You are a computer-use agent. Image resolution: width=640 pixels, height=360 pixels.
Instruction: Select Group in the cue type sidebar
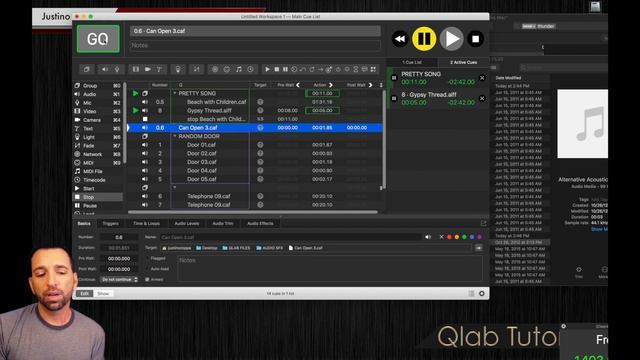(x=98, y=86)
